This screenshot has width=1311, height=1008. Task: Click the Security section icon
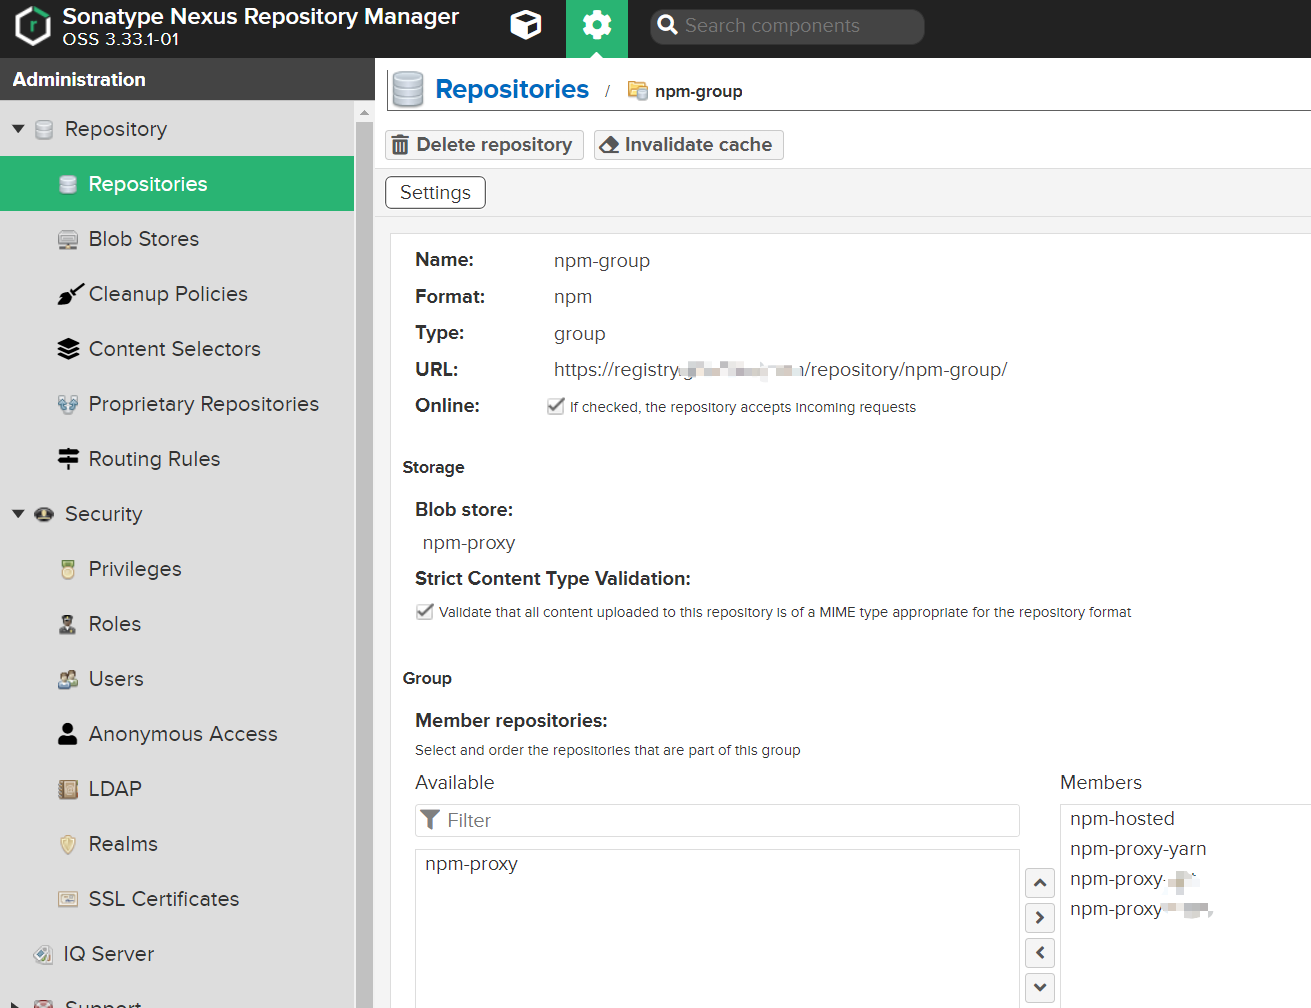(x=44, y=514)
